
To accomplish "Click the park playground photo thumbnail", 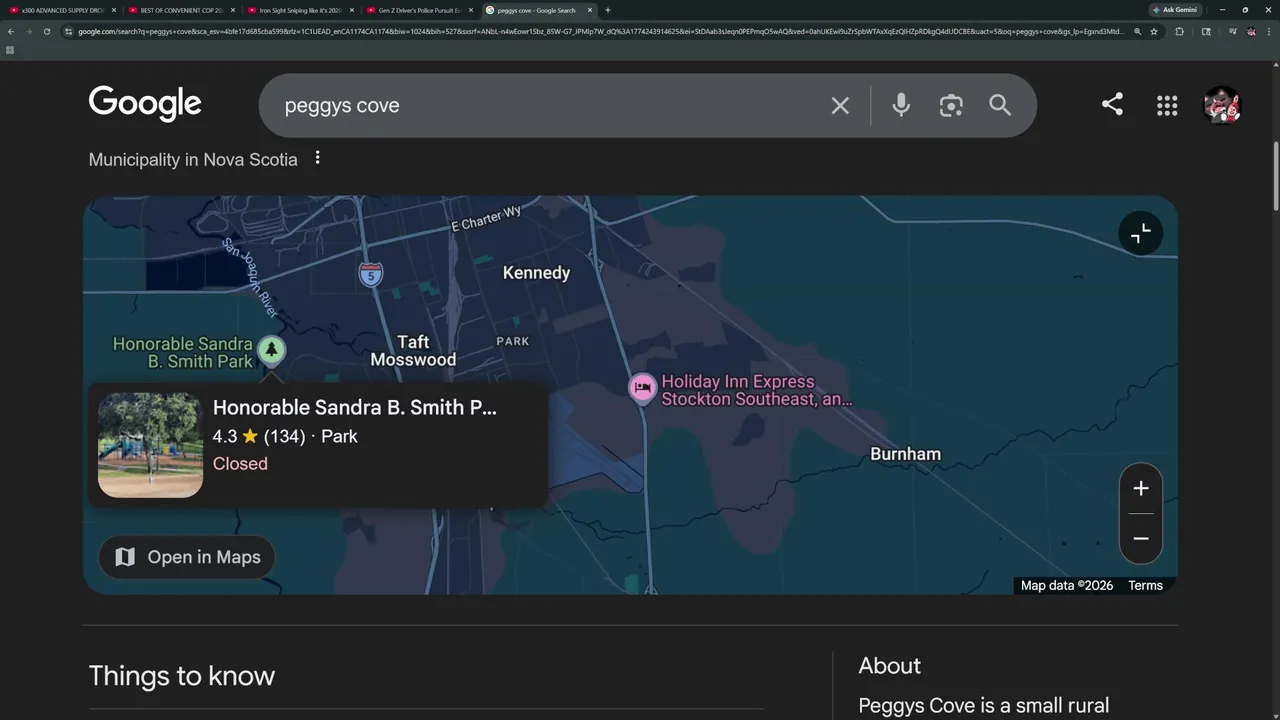I will point(150,445).
